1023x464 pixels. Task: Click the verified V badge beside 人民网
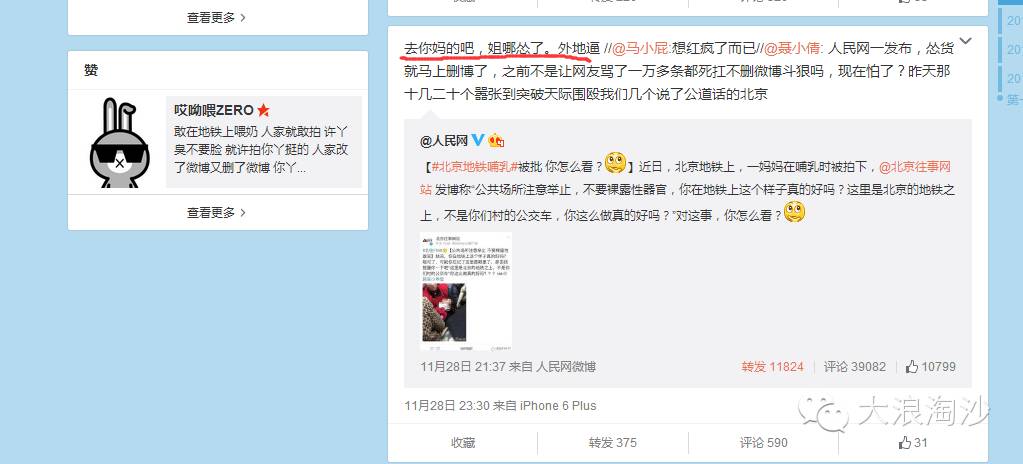coord(478,140)
